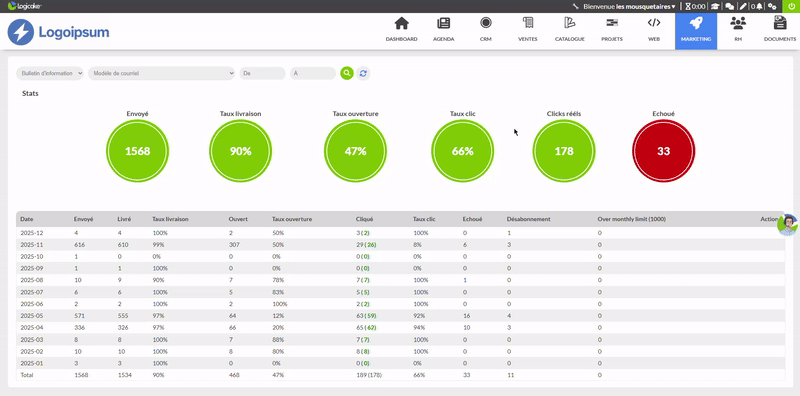The width and height of the screenshot is (800, 396).
Task: Click the wrench icon in top bar
Action: coord(576,7)
